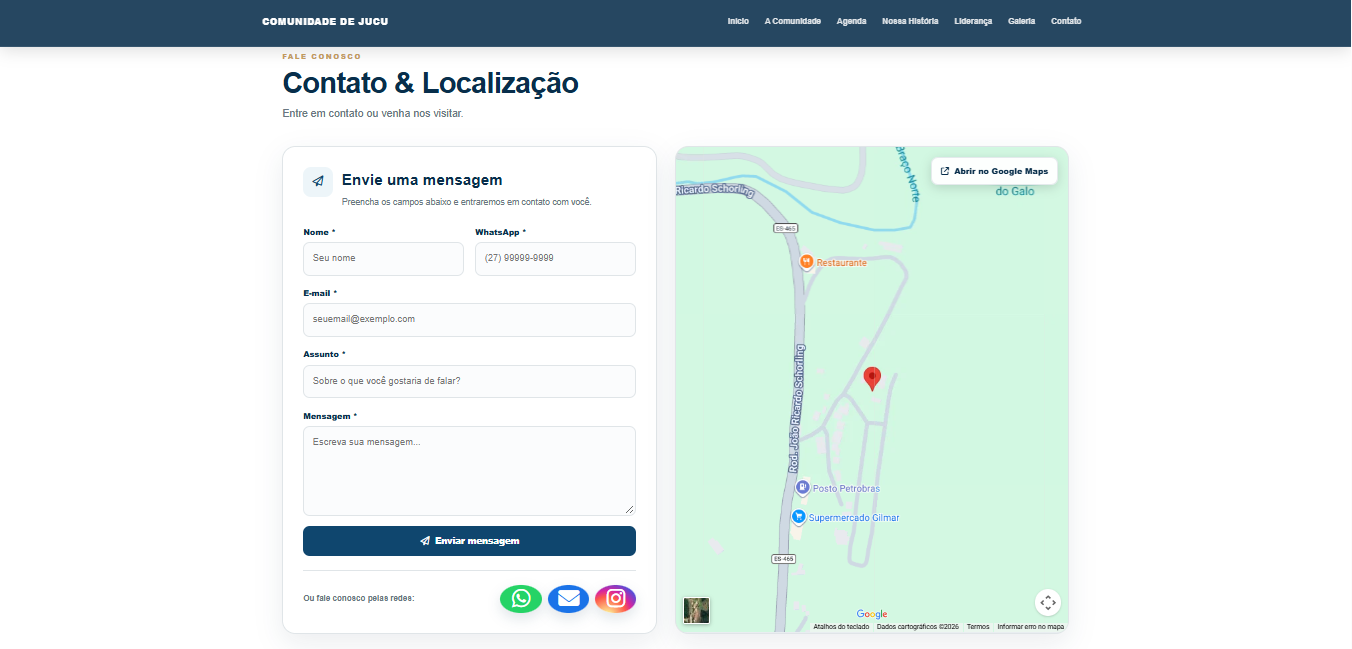The image size is (1352, 649).
Task: Open the email envelope contact icon
Action: 568,598
